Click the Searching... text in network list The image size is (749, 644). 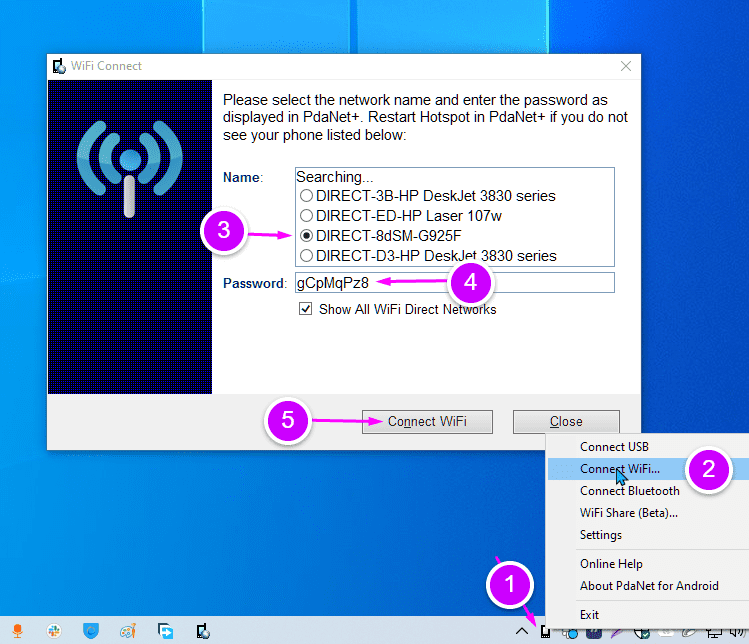coord(334,177)
